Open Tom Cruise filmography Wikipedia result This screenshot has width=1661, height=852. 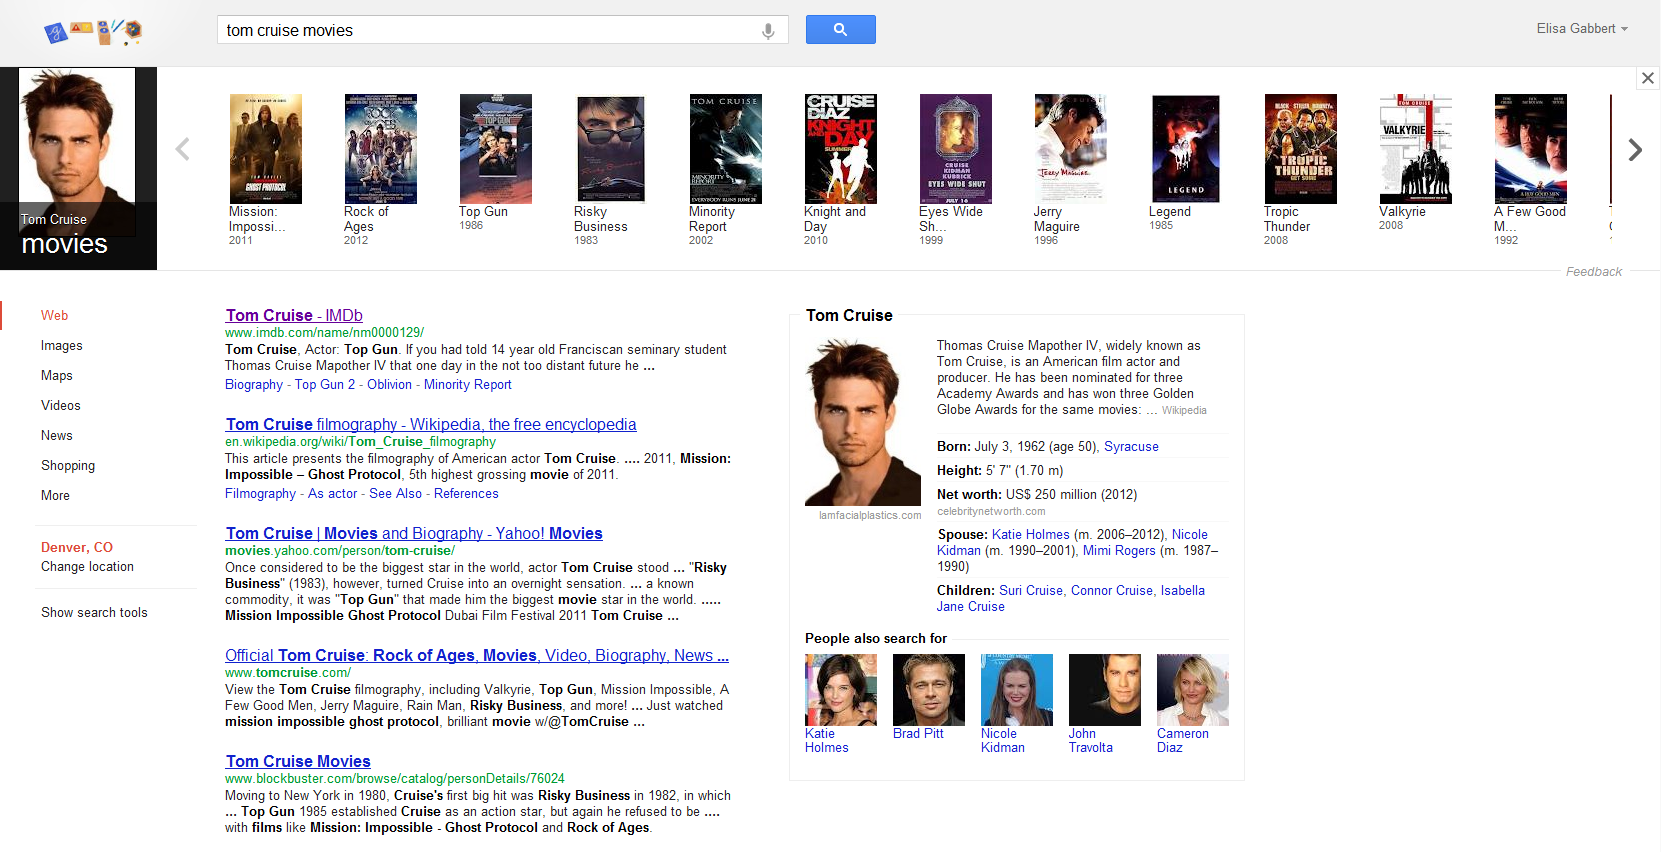click(431, 424)
